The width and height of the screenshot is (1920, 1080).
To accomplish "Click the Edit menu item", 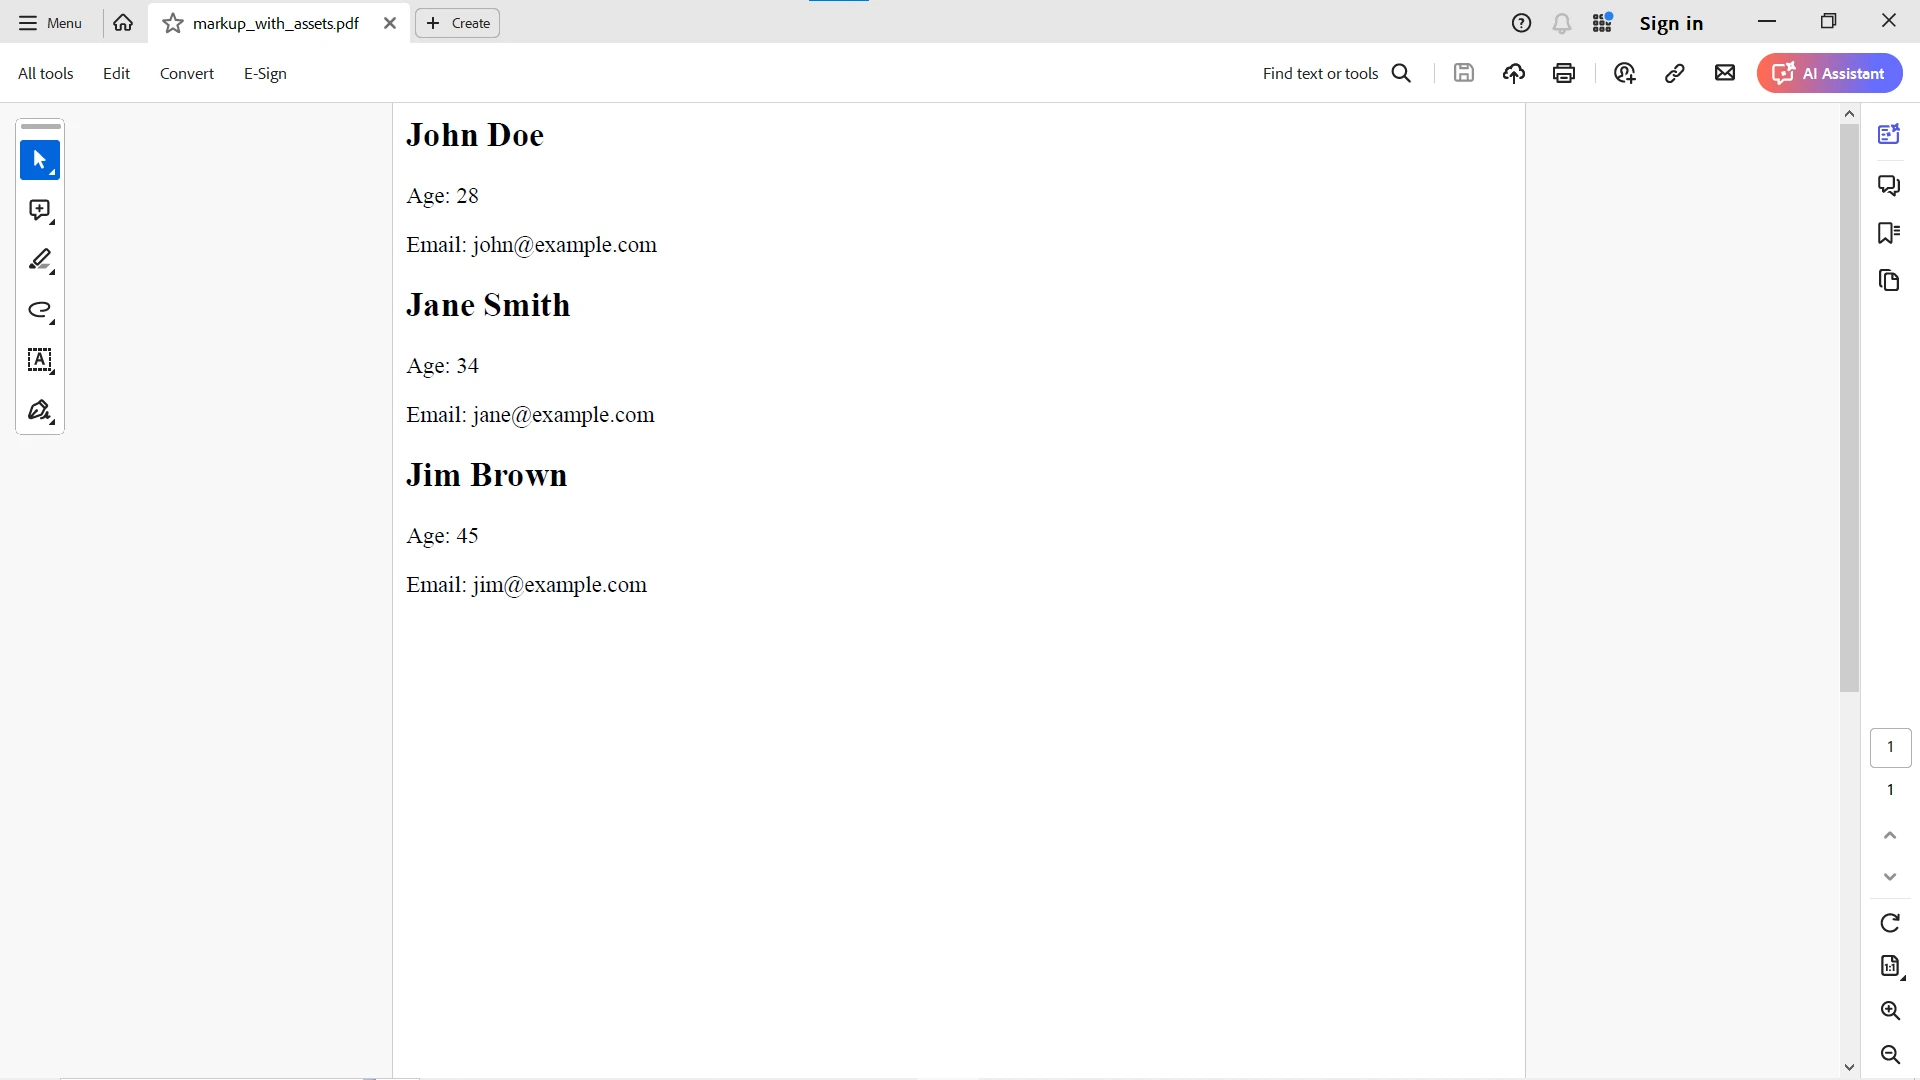I will coord(116,74).
